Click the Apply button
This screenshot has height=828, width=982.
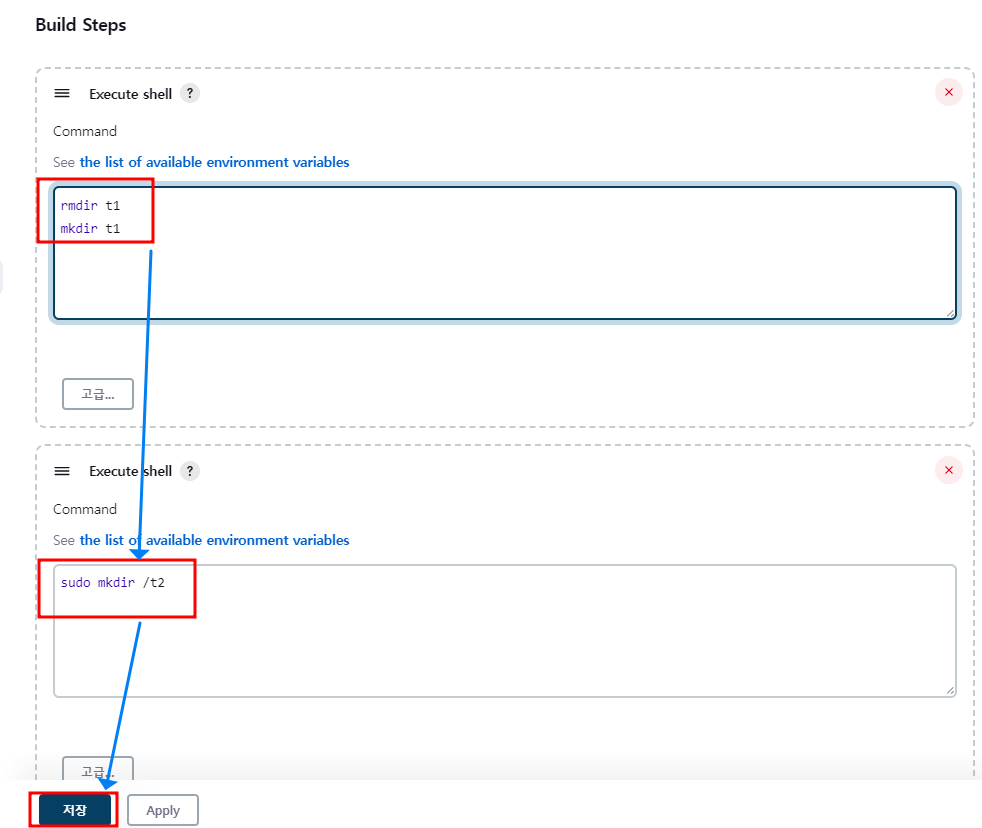(163, 810)
